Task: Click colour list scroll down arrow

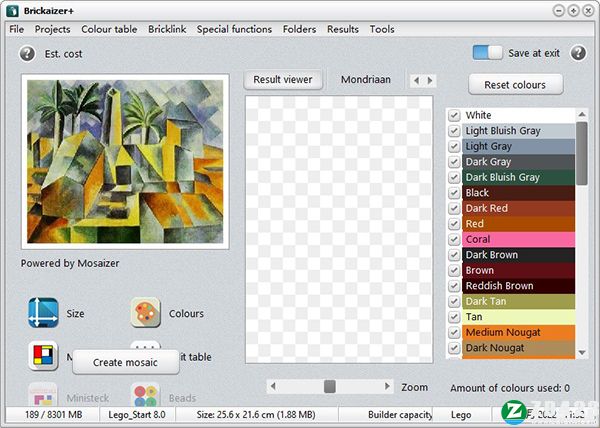Action: pos(582,353)
